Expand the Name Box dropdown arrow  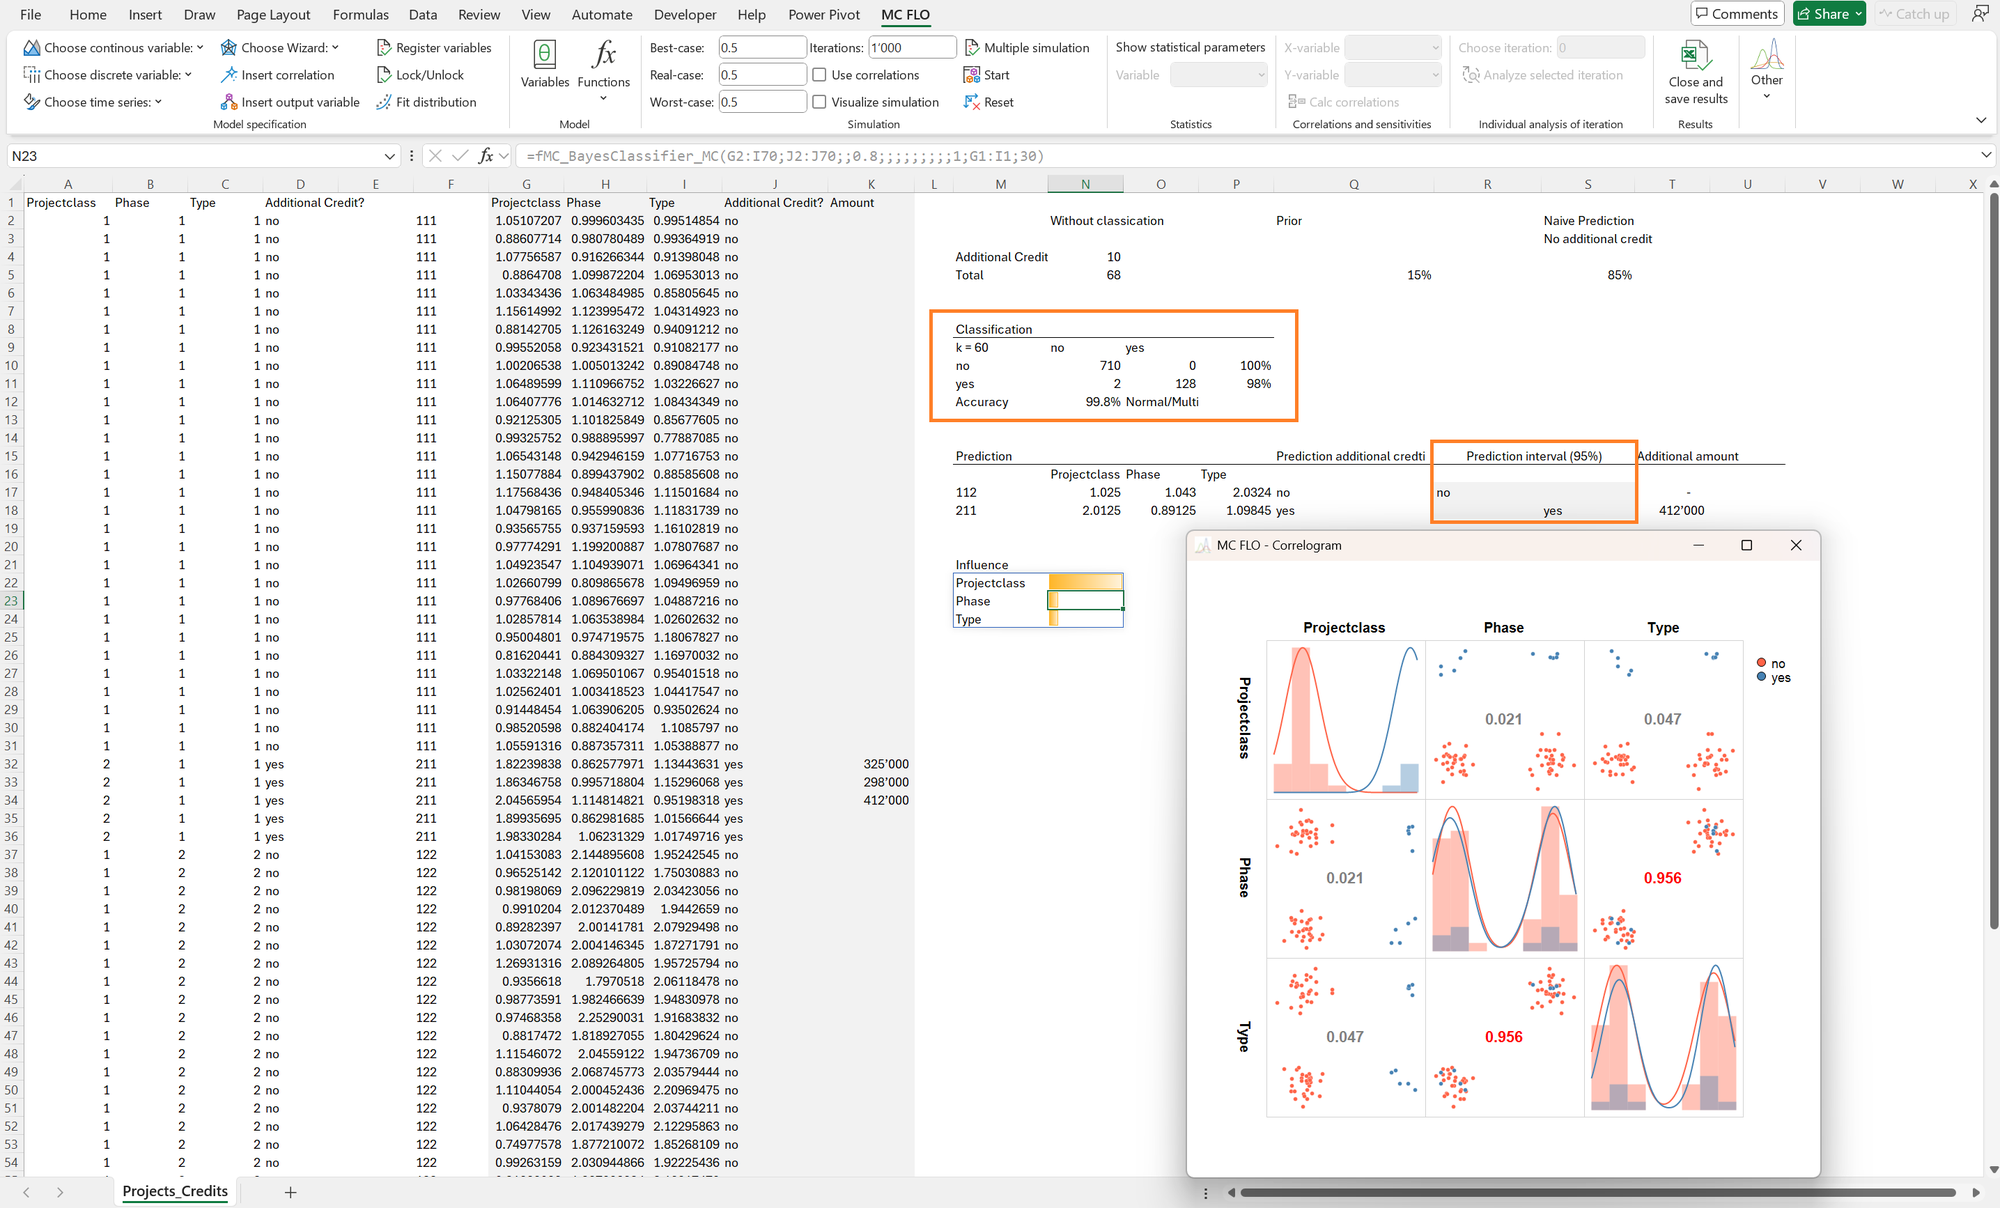(389, 156)
